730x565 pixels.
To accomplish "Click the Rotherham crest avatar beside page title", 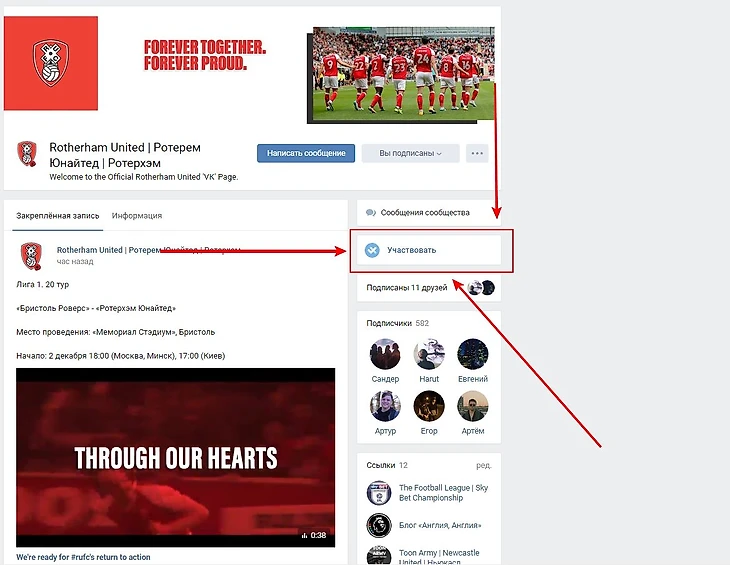I will click(27, 154).
